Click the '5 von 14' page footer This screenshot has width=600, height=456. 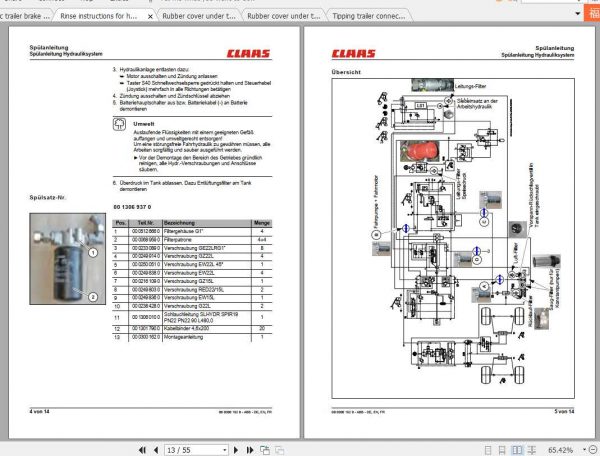pyautogui.click(x=564, y=412)
